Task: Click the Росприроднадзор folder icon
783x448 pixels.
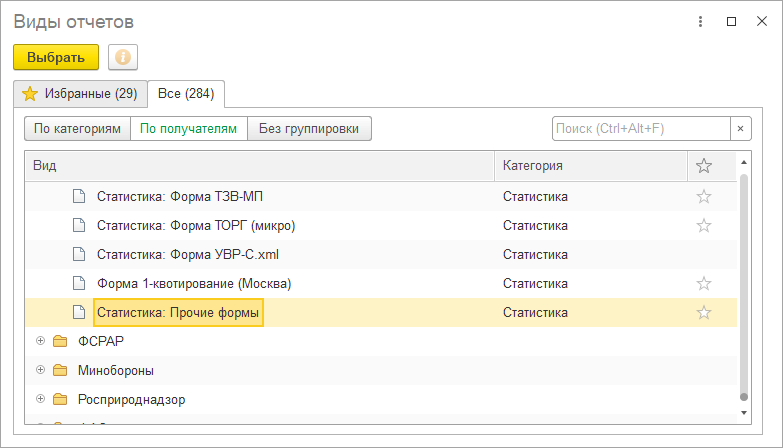Action: tap(60, 399)
